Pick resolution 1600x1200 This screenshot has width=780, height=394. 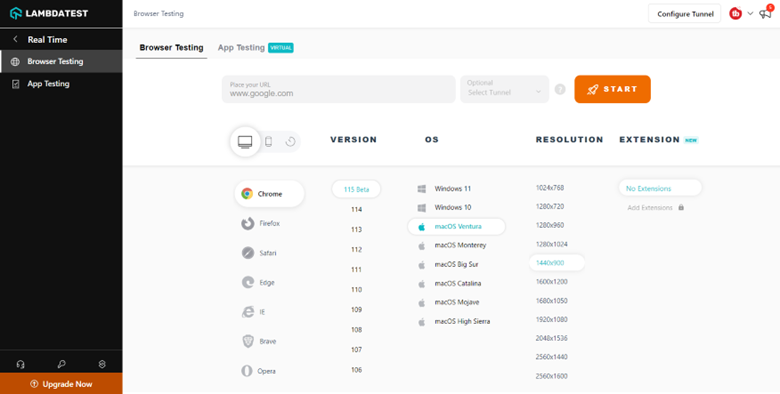(552, 282)
